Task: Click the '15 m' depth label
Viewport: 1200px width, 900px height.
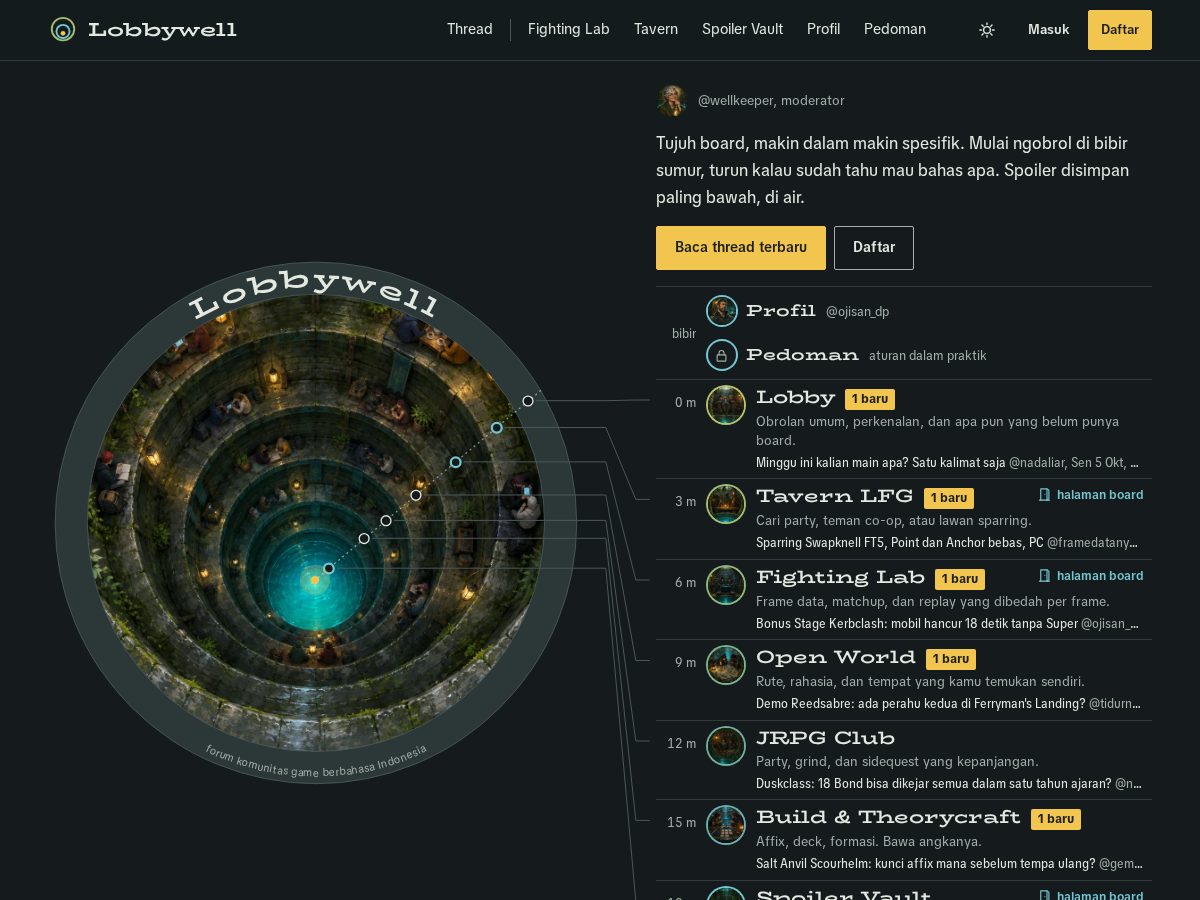Action: [x=682, y=822]
